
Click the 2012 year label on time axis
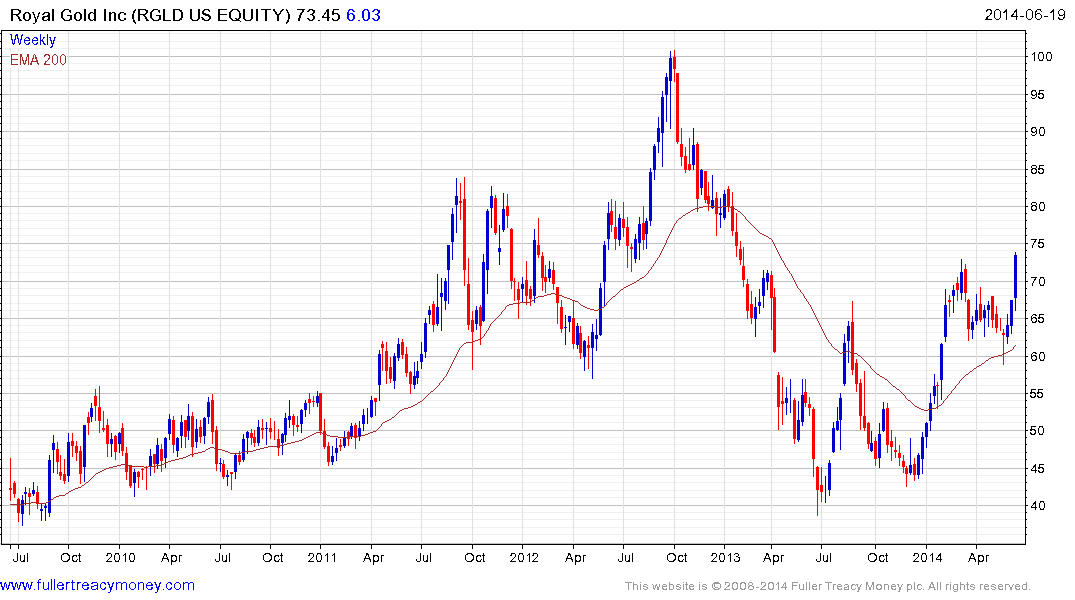[x=524, y=557]
